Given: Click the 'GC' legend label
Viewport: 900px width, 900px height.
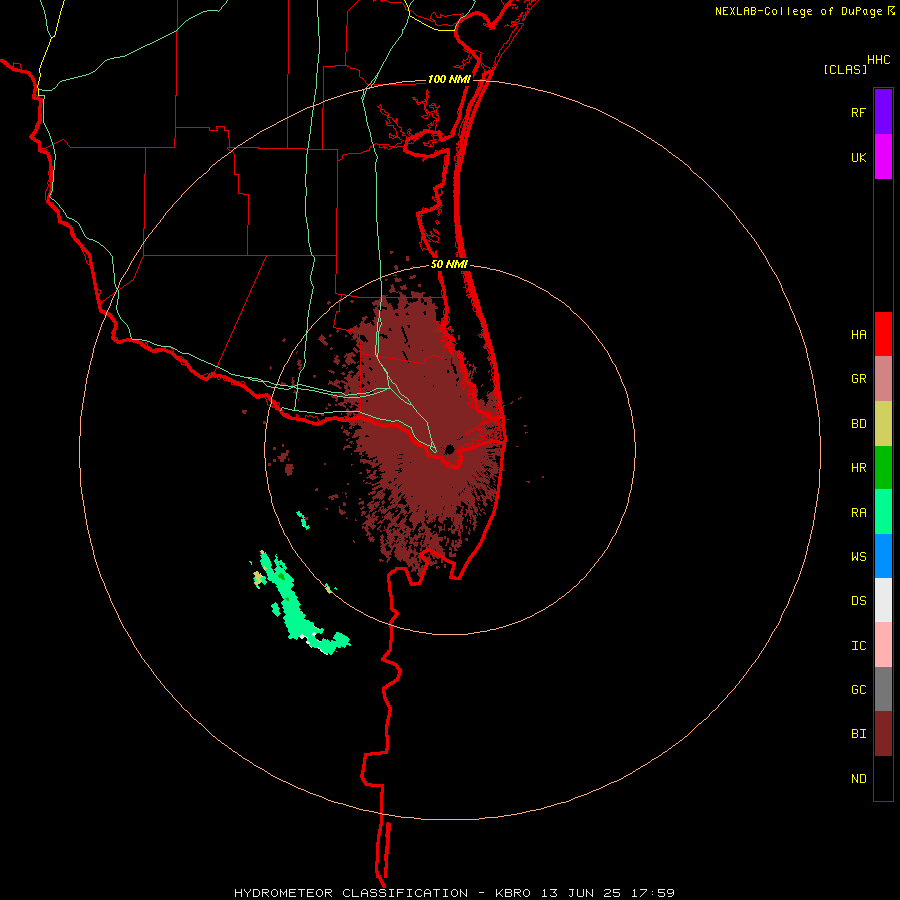Looking at the screenshot, I should point(858,690).
